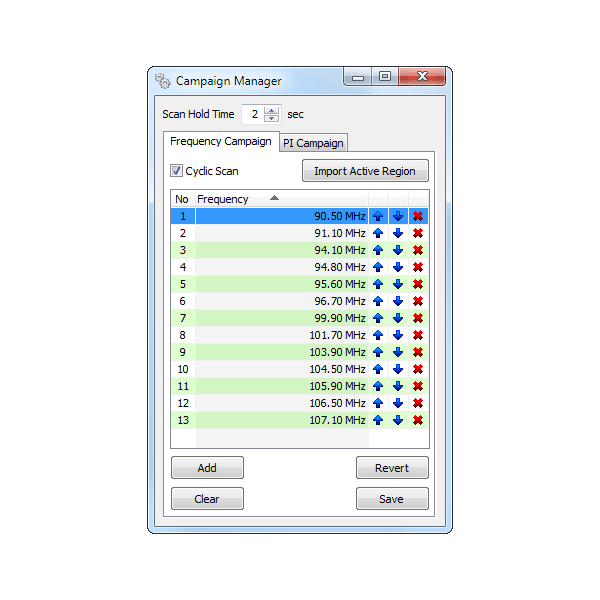
Task: Delete the 106.50 MHz entry
Action: (418, 403)
